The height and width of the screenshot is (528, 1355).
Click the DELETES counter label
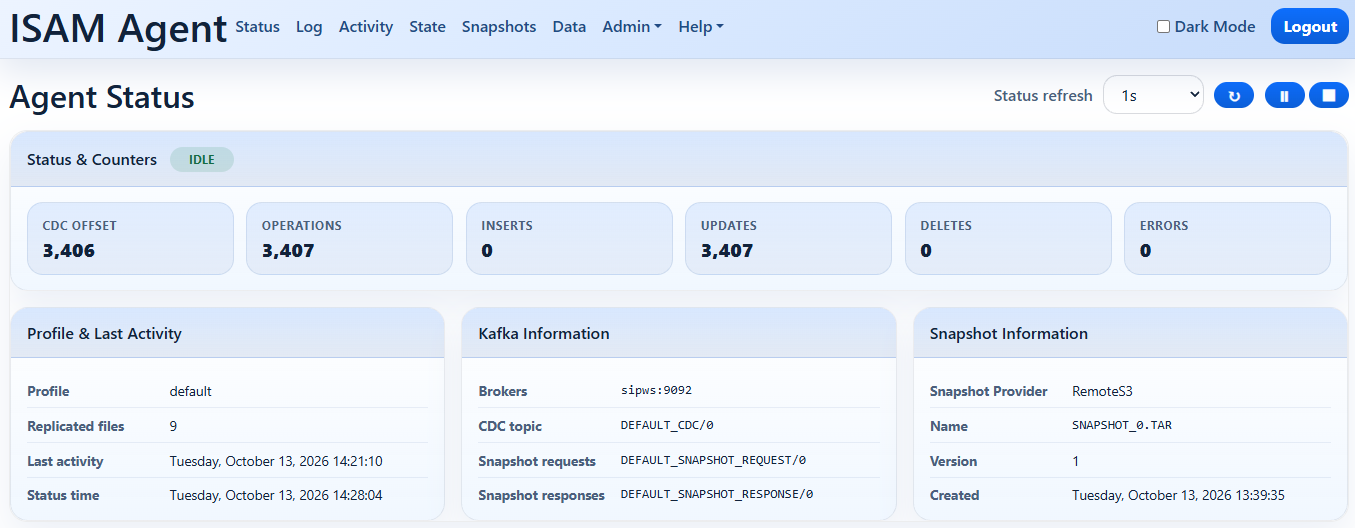click(x=948, y=226)
